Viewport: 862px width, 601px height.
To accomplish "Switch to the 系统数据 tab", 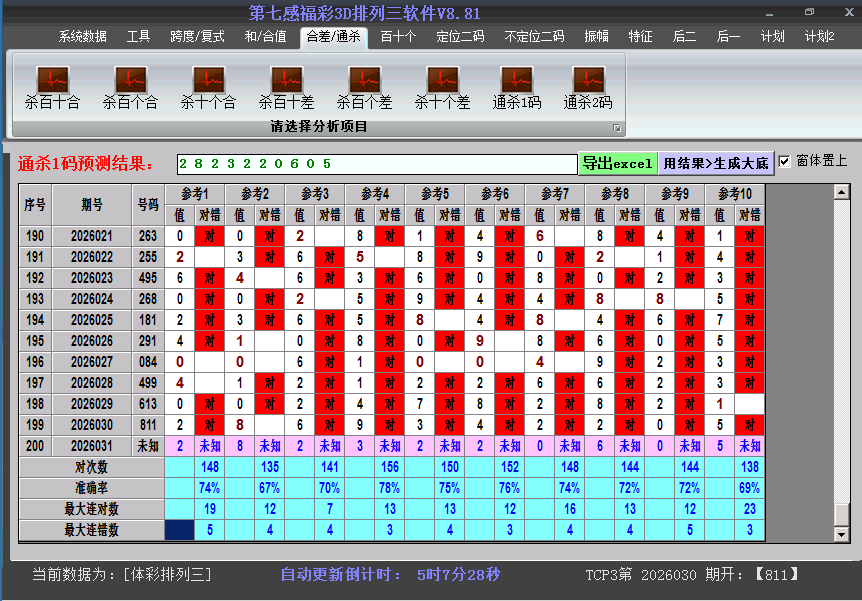I will [x=82, y=36].
